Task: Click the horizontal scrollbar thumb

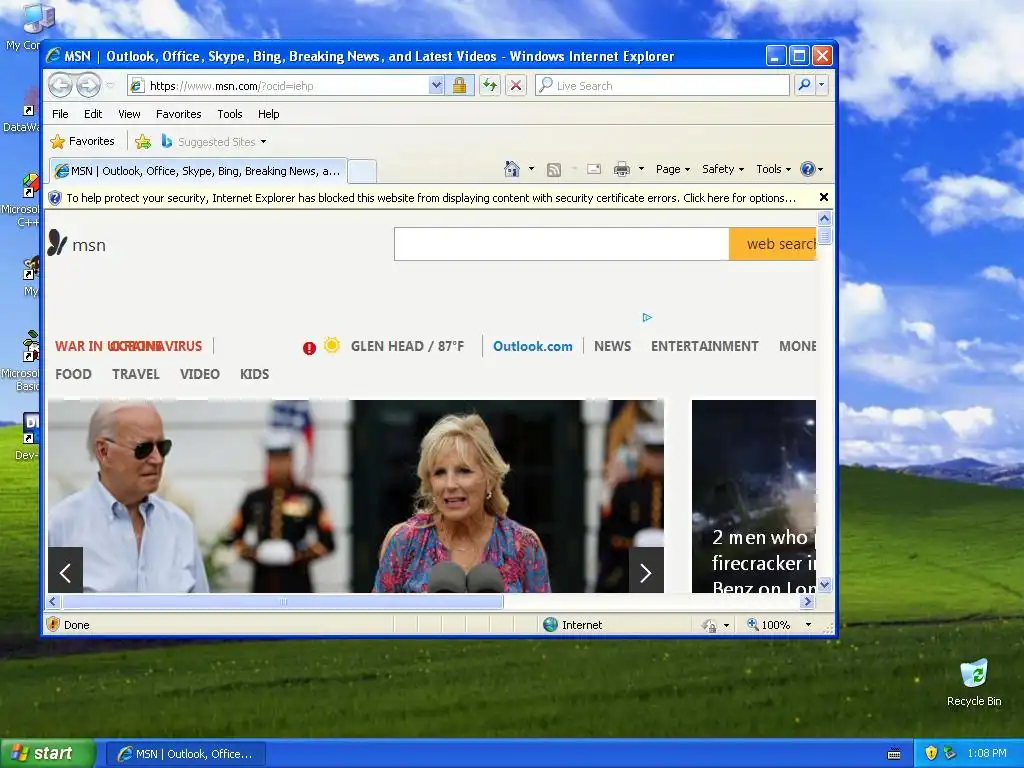Action: coord(283,601)
